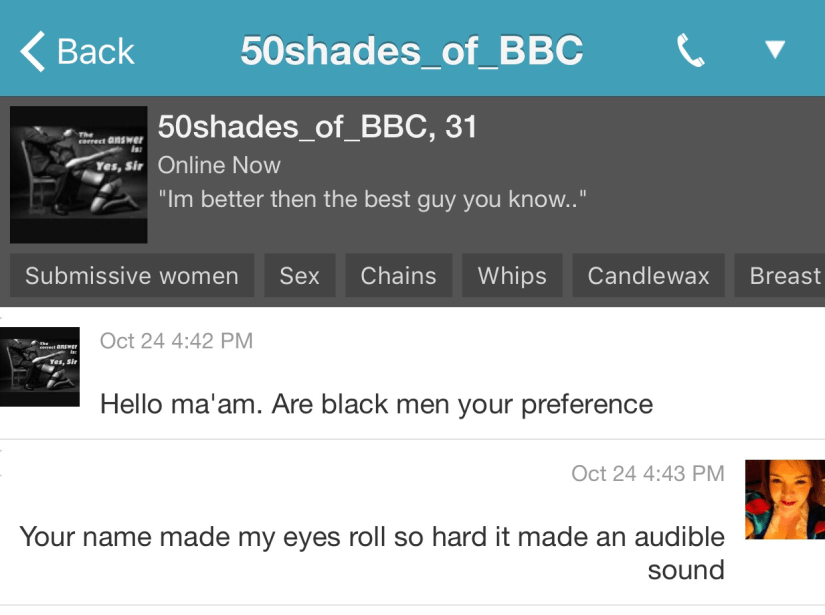Tap the 'Whips' interest tag
The image size is (825, 615).
coord(512,276)
